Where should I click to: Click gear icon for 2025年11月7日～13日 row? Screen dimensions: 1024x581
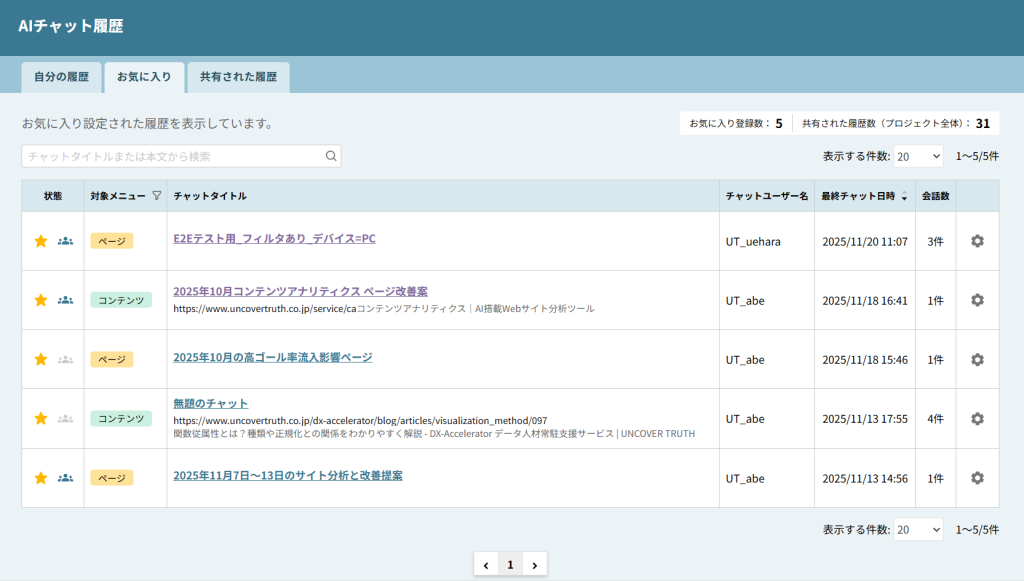point(977,478)
